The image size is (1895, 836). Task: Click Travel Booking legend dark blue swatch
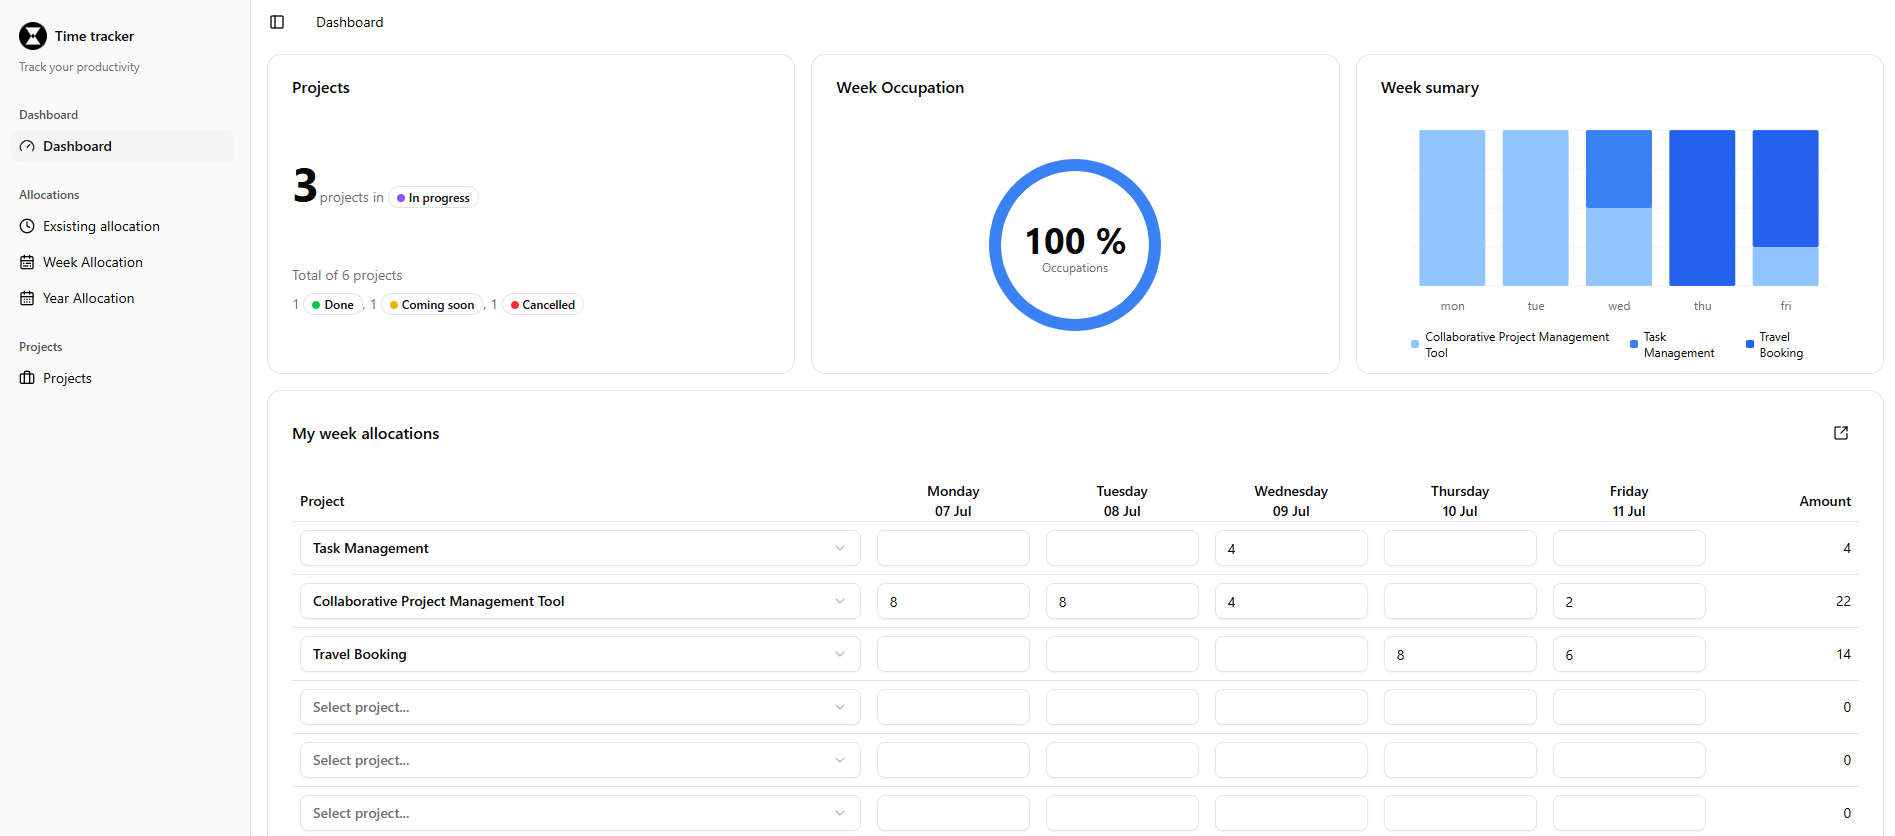point(1750,344)
